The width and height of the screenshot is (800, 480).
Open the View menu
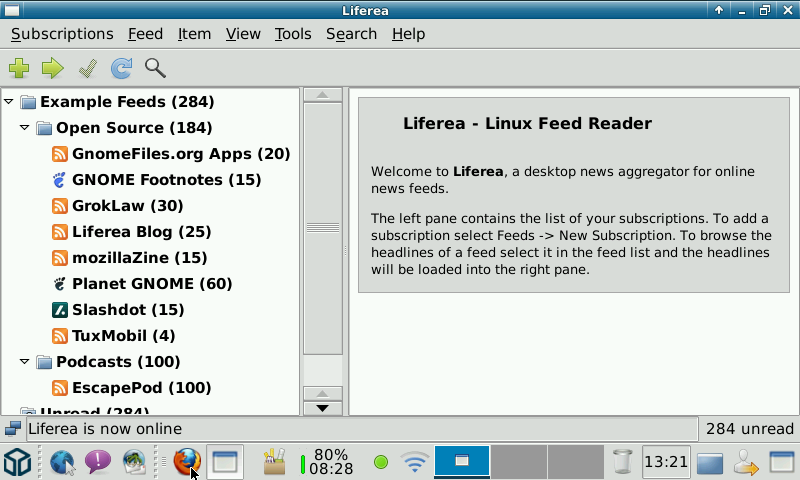[x=243, y=34]
